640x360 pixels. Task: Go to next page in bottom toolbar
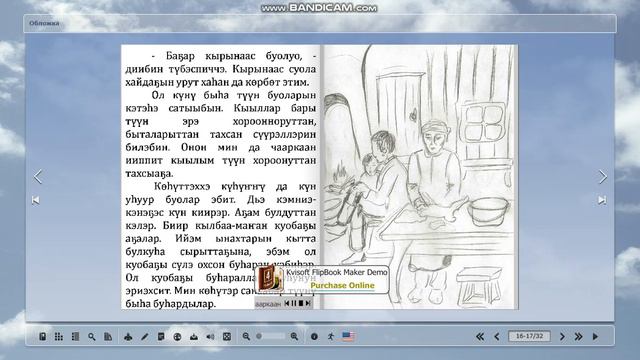(562, 336)
